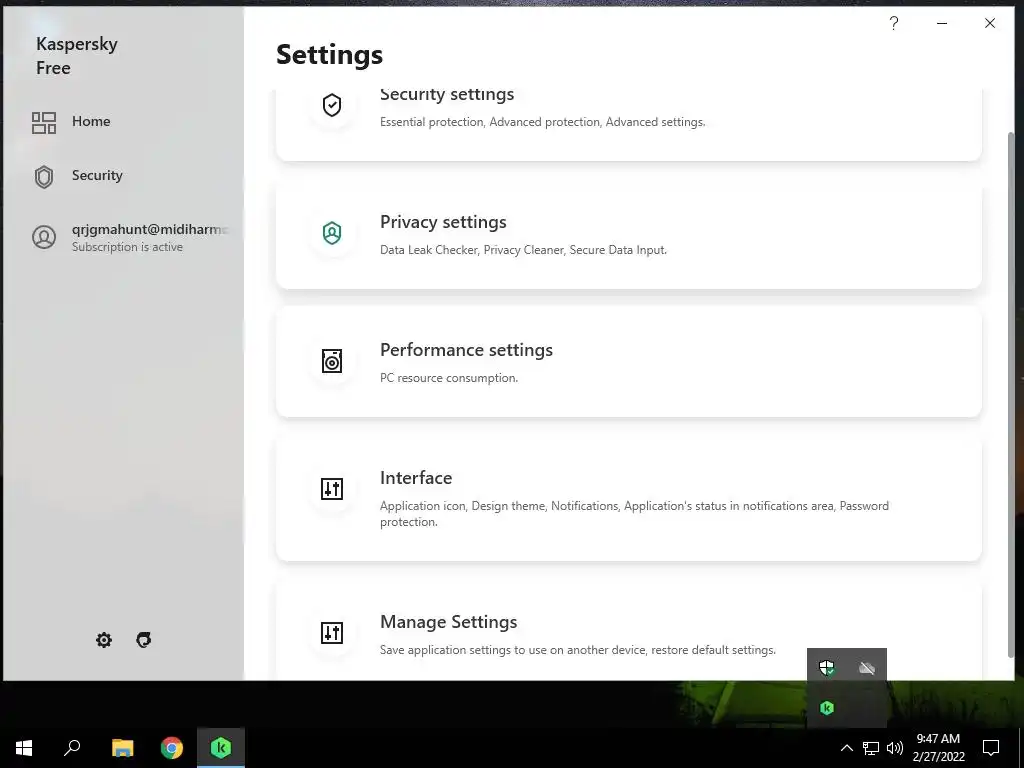Minimize the Kaspersky window
The image size is (1024, 768).
point(942,24)
